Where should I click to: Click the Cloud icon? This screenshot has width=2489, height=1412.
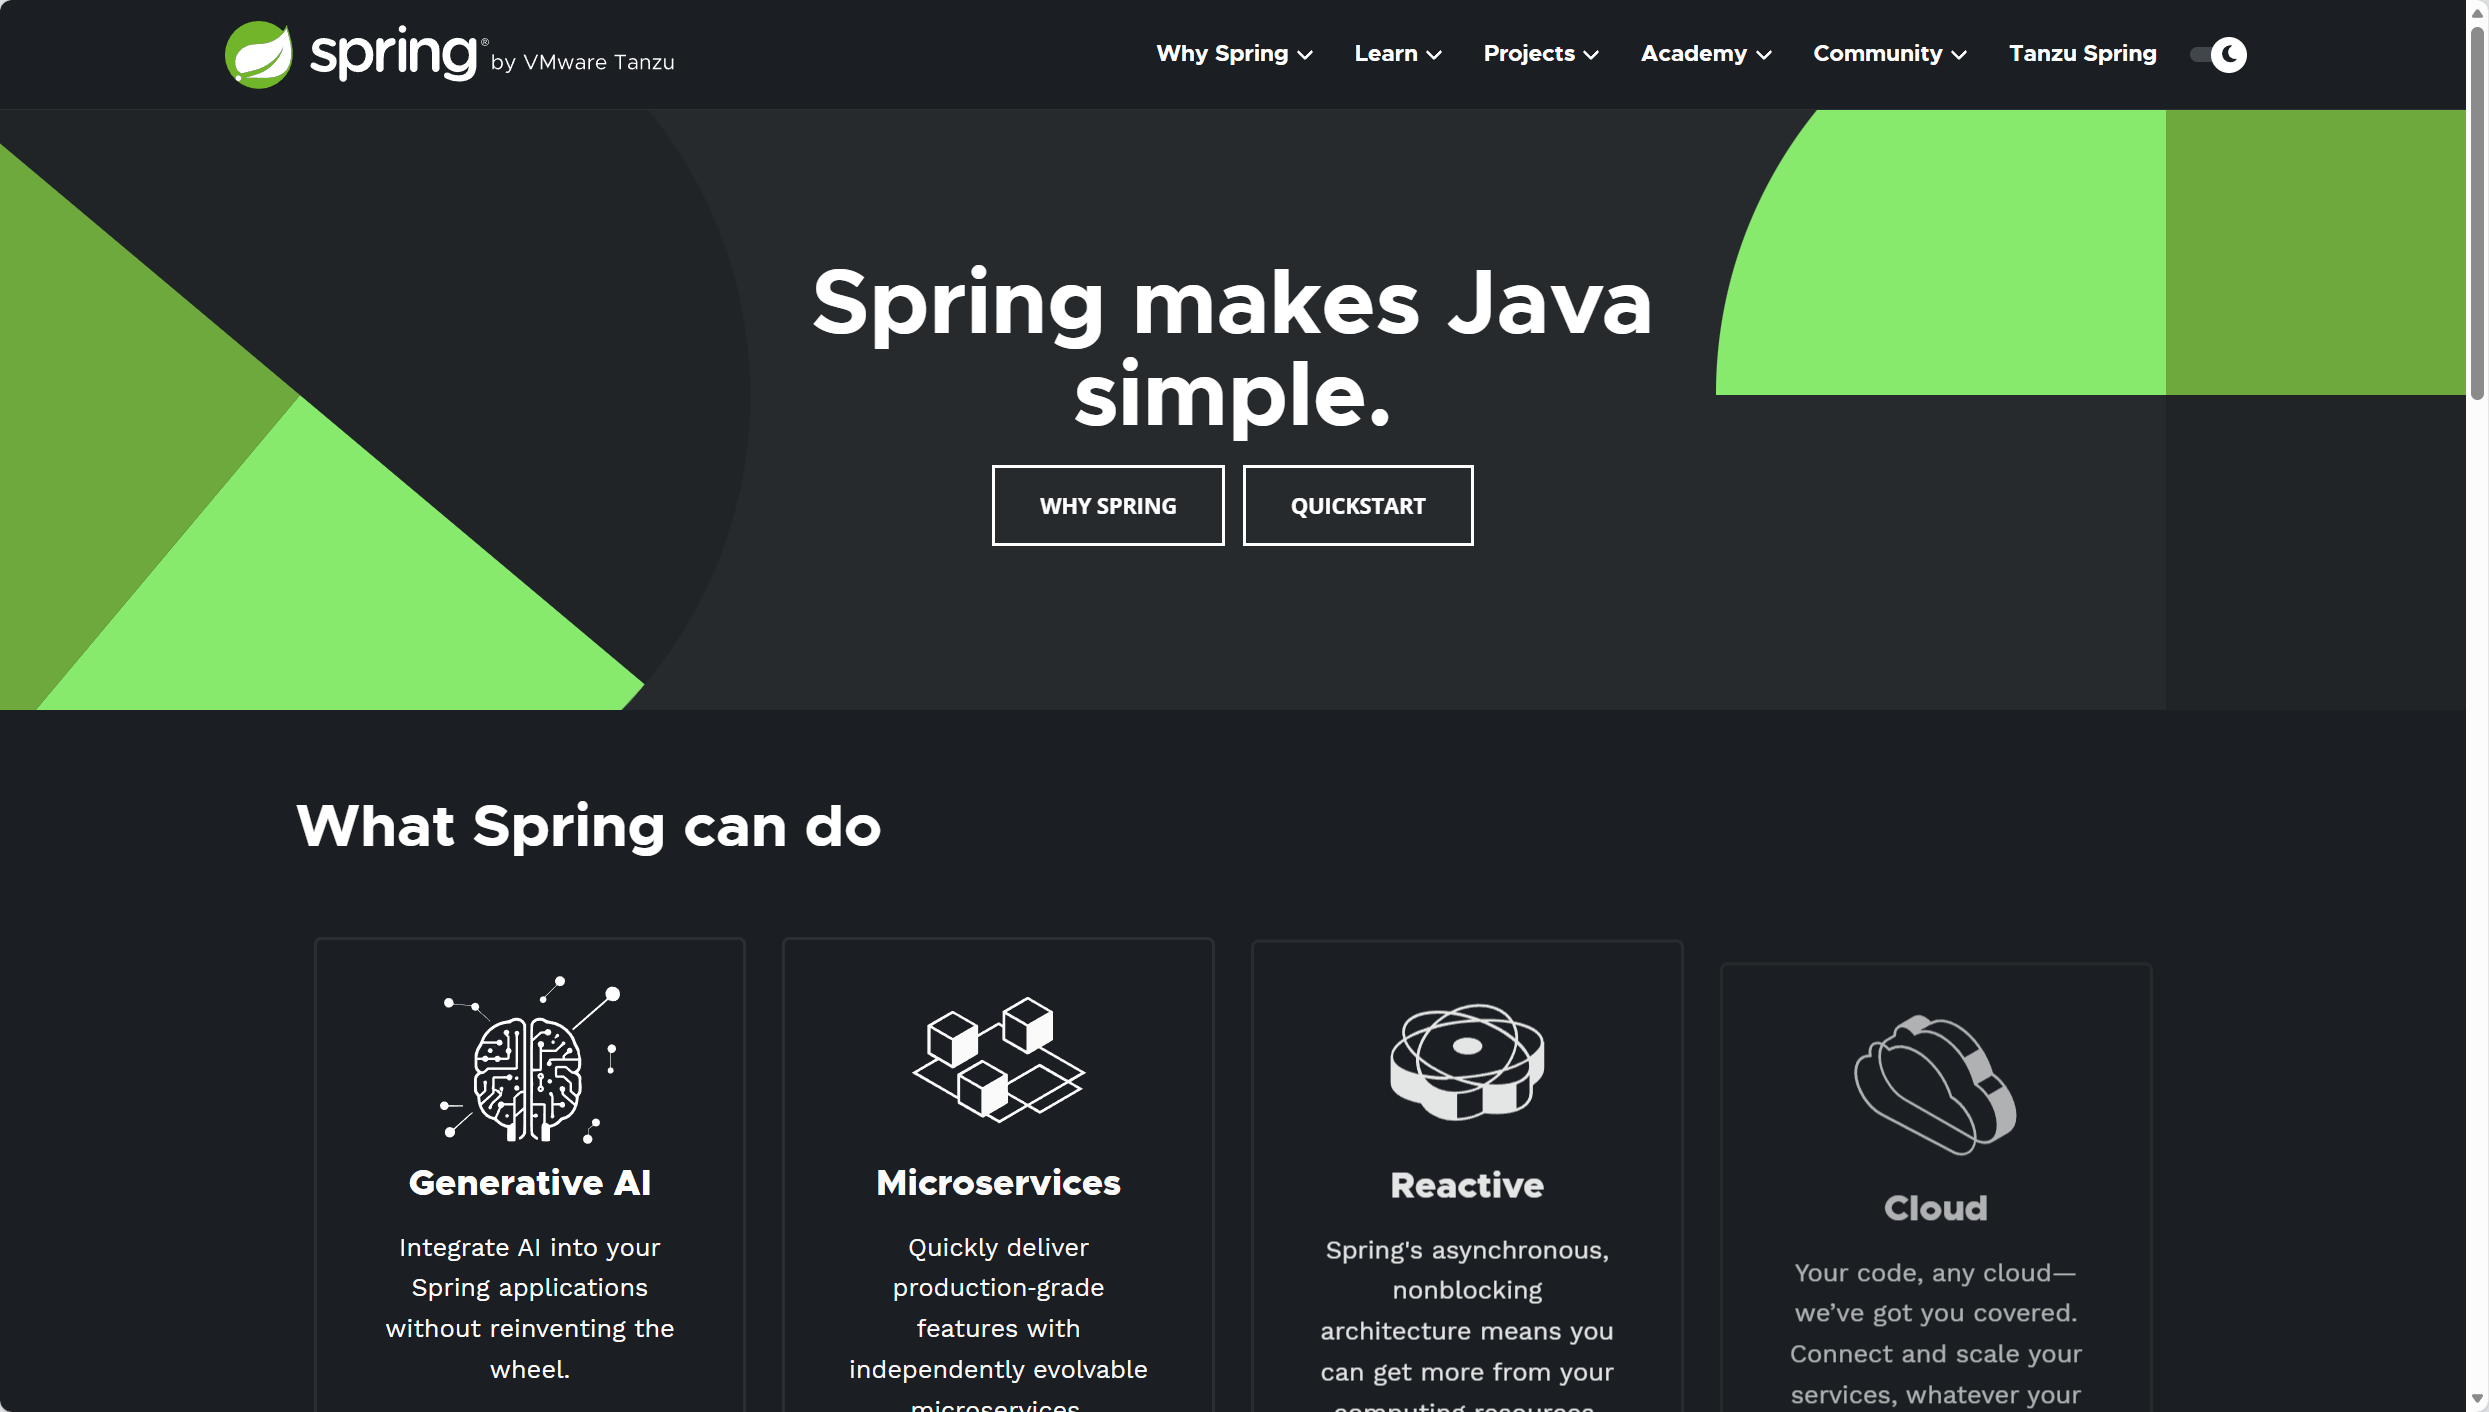(1935, 1085)
